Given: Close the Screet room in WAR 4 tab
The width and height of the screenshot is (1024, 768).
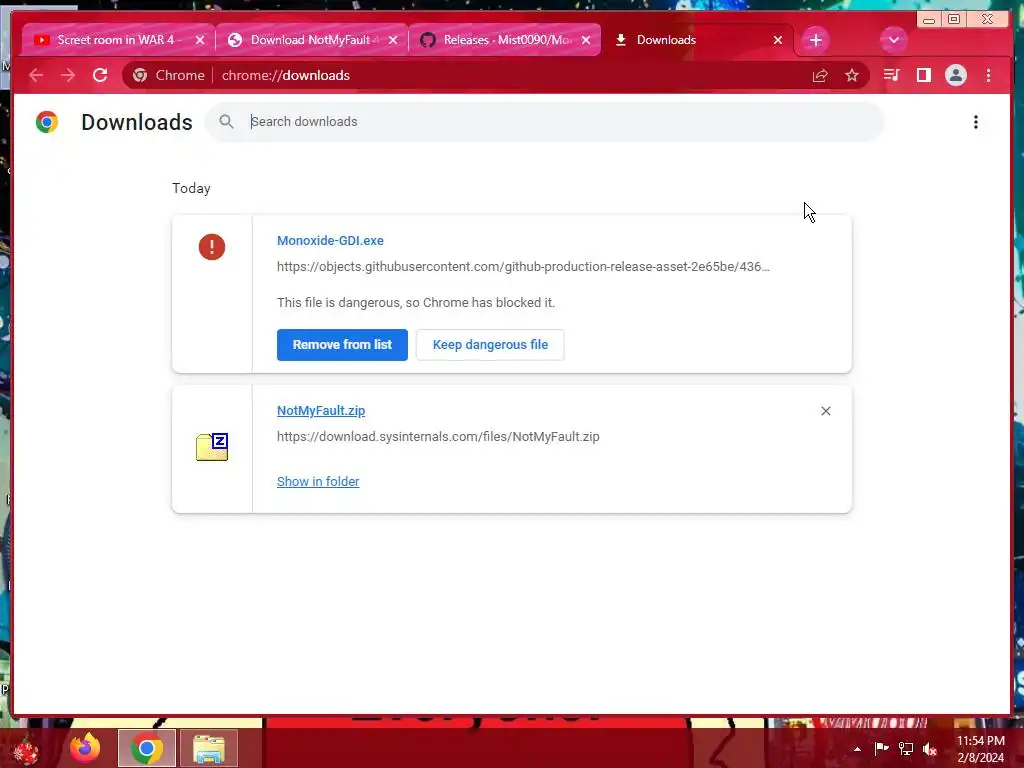Looking at the screenshot, I should pyautogui.click(x=200, y=40).
